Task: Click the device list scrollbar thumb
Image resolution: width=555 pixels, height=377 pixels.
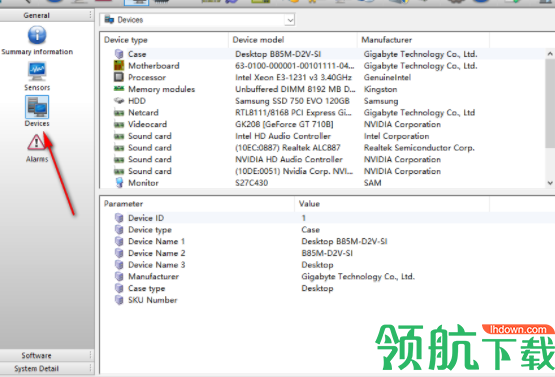Action: [x=550, y=103]
